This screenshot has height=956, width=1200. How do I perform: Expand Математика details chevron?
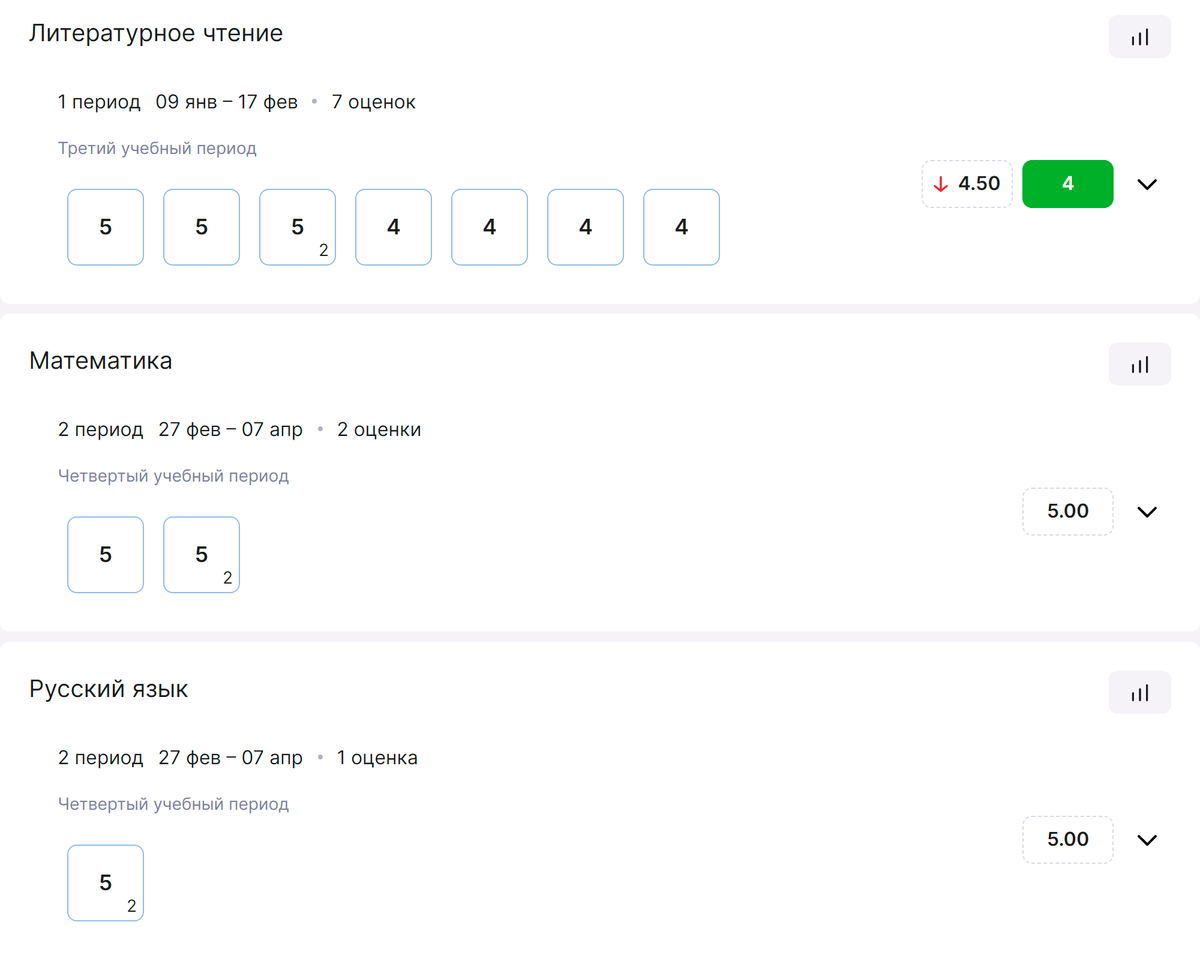(1147, 512)
